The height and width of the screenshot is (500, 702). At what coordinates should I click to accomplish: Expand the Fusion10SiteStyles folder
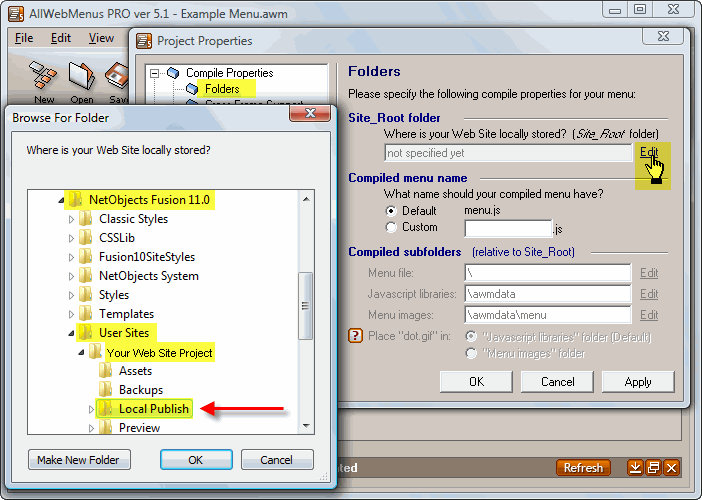71,257
